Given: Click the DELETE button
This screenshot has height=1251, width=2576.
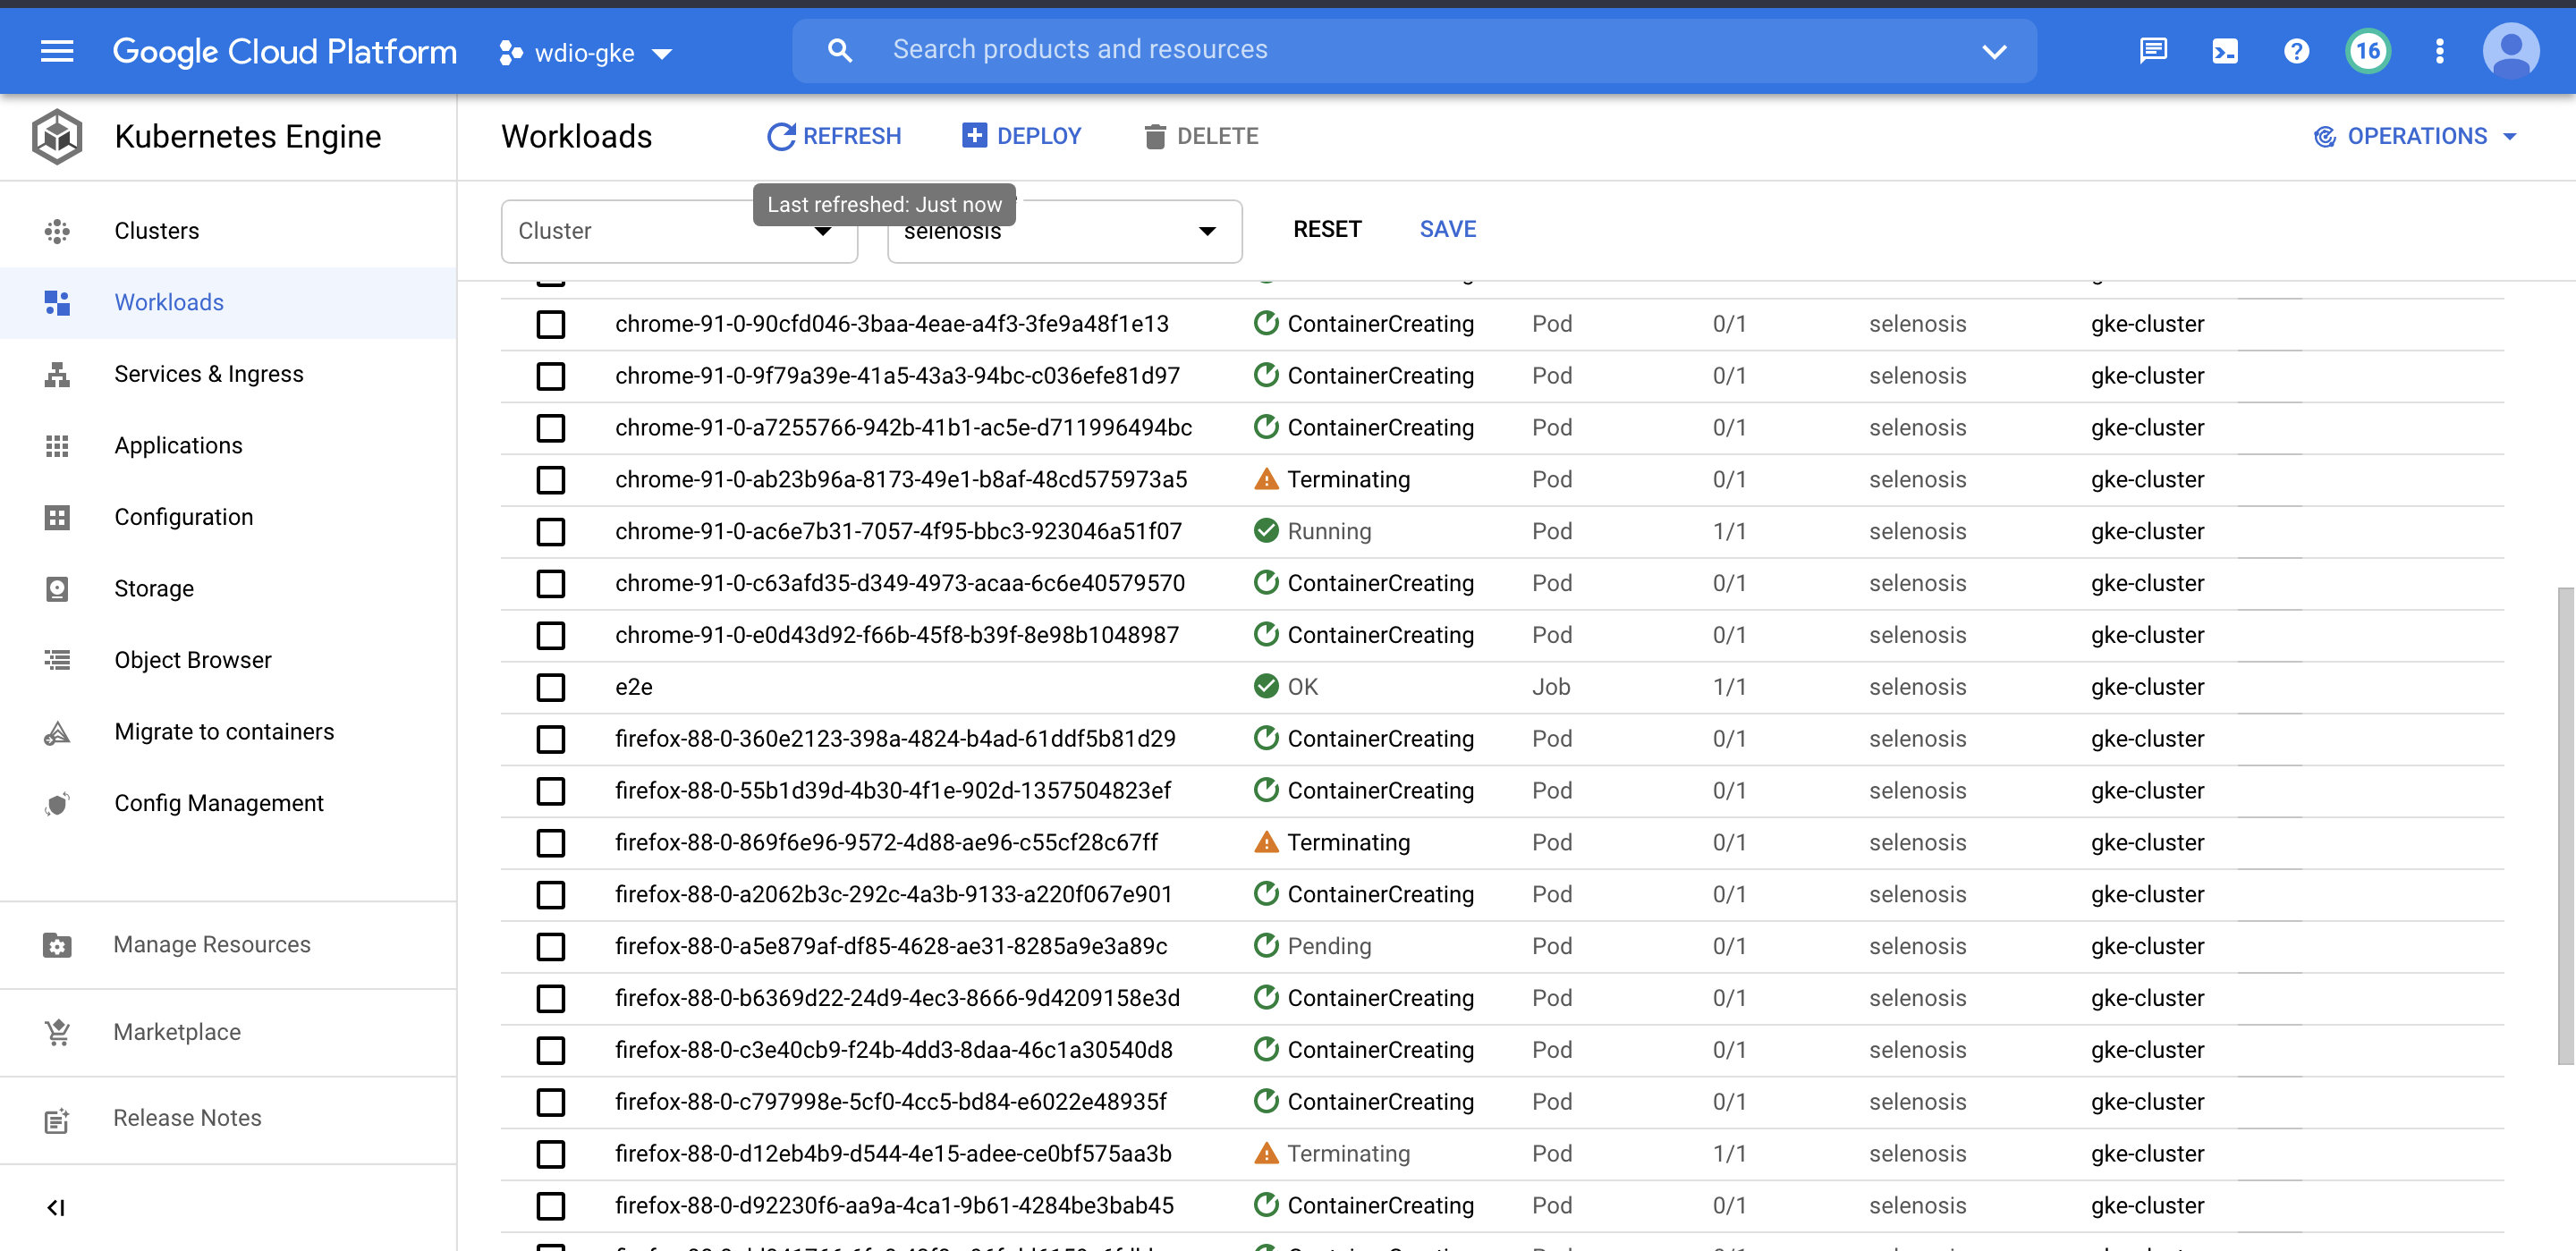Looking at the screenshot, I should (x=1200, y=136).
